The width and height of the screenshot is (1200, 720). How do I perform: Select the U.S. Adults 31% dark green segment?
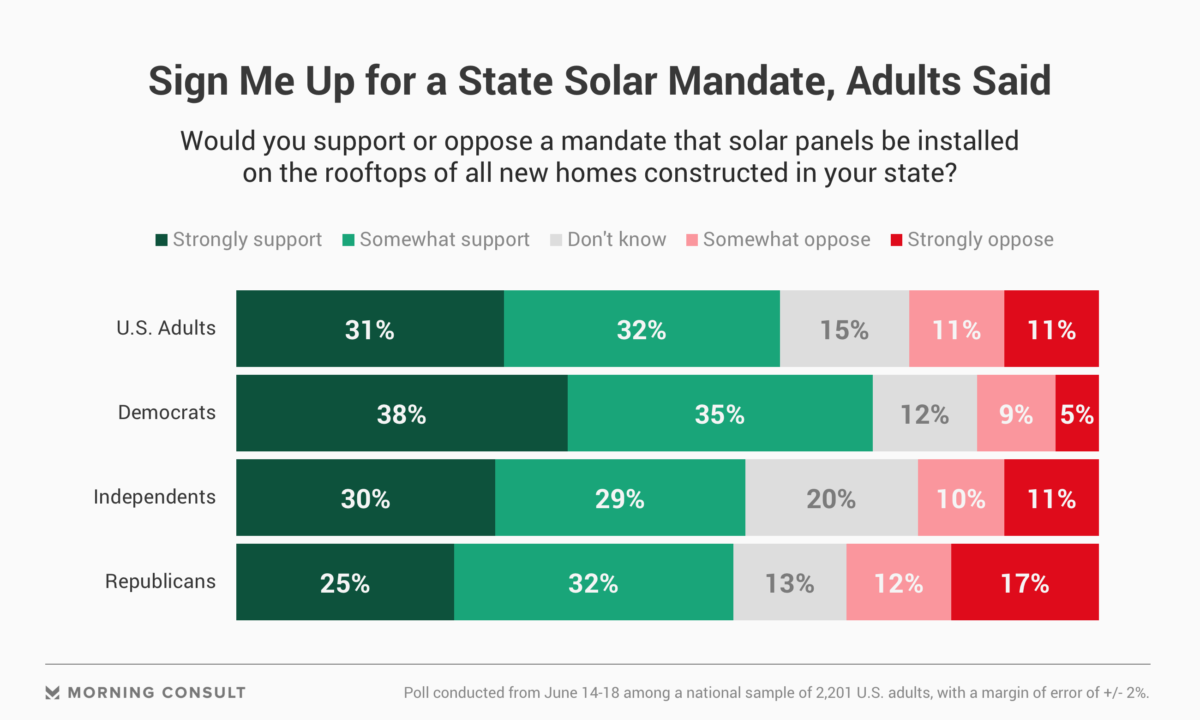pyautogui.click(x=370, y=328)
